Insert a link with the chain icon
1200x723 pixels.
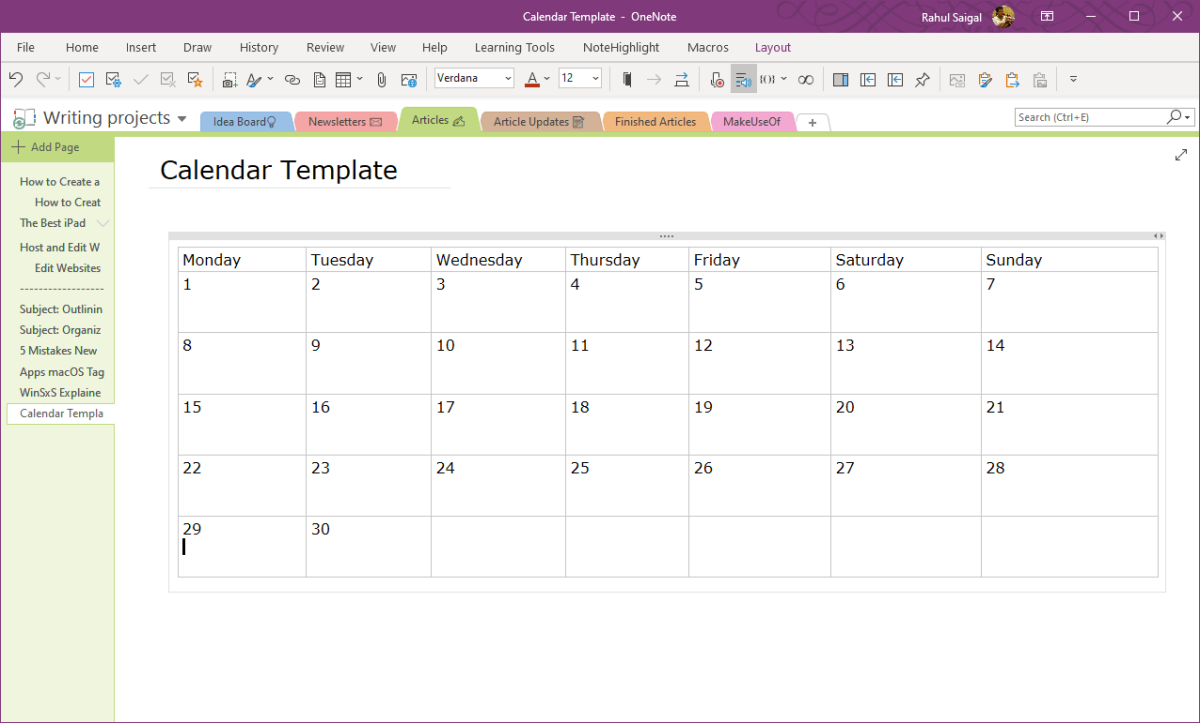292,79
